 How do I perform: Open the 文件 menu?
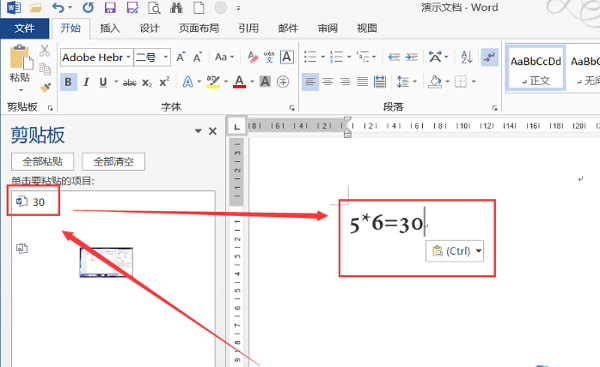(24, 28)
